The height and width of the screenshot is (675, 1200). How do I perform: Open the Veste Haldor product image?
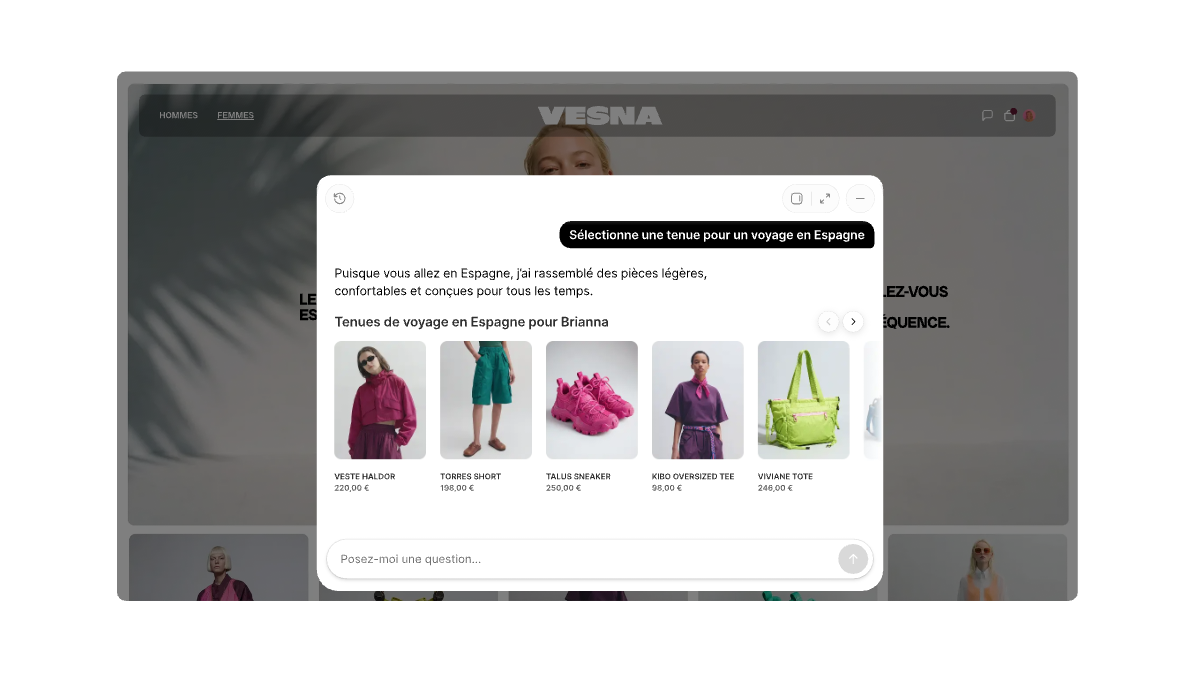(380, 400)
